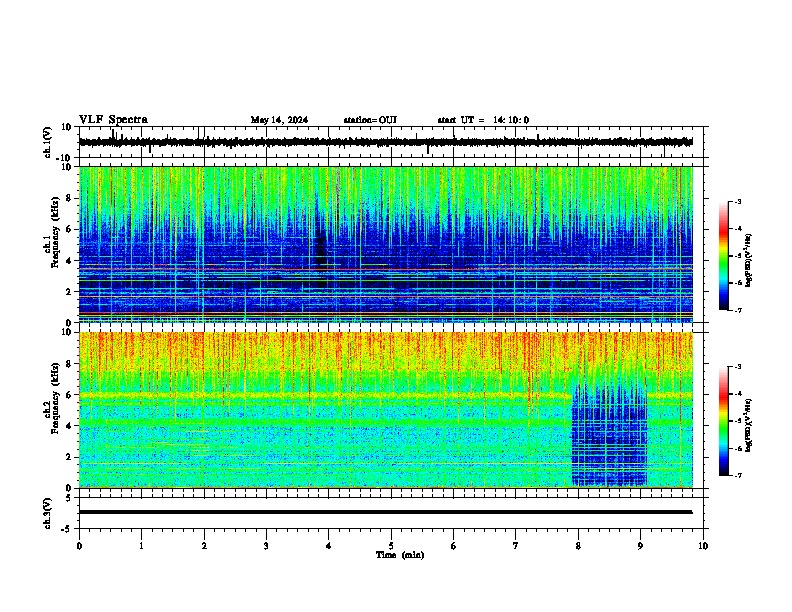Image resolution: width=792 pixels, height=612 pixels.
Task: Click the ch.2 'Frequency (kHz)' axis label
Action: (x=55, y=398)
